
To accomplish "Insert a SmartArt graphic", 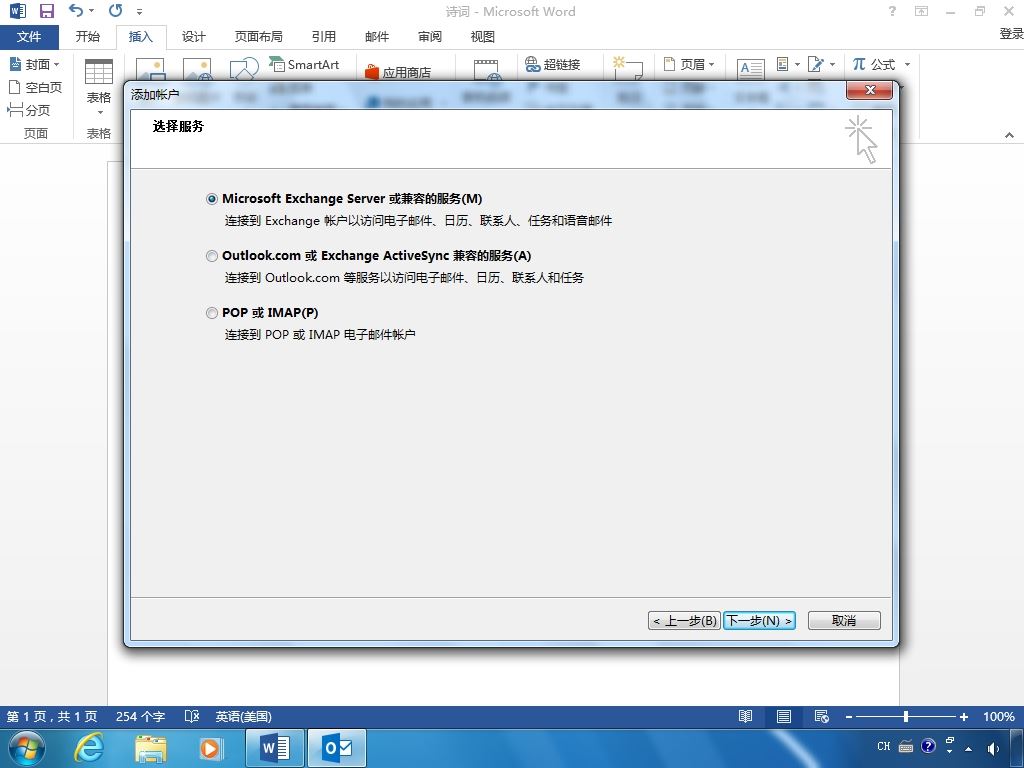I will tap(304, 64).
